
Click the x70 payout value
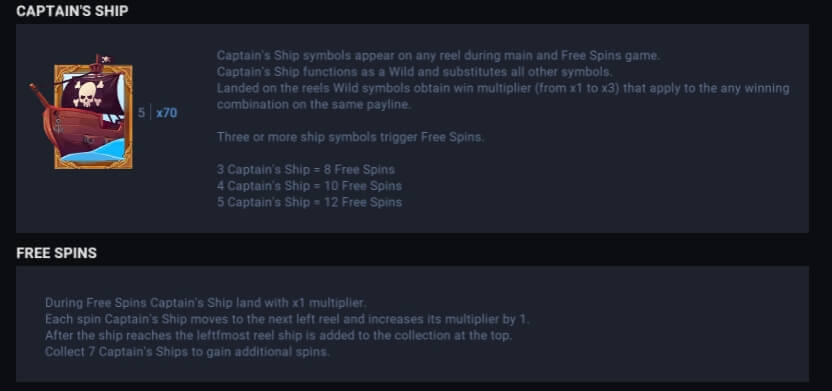tap(167, 113)
